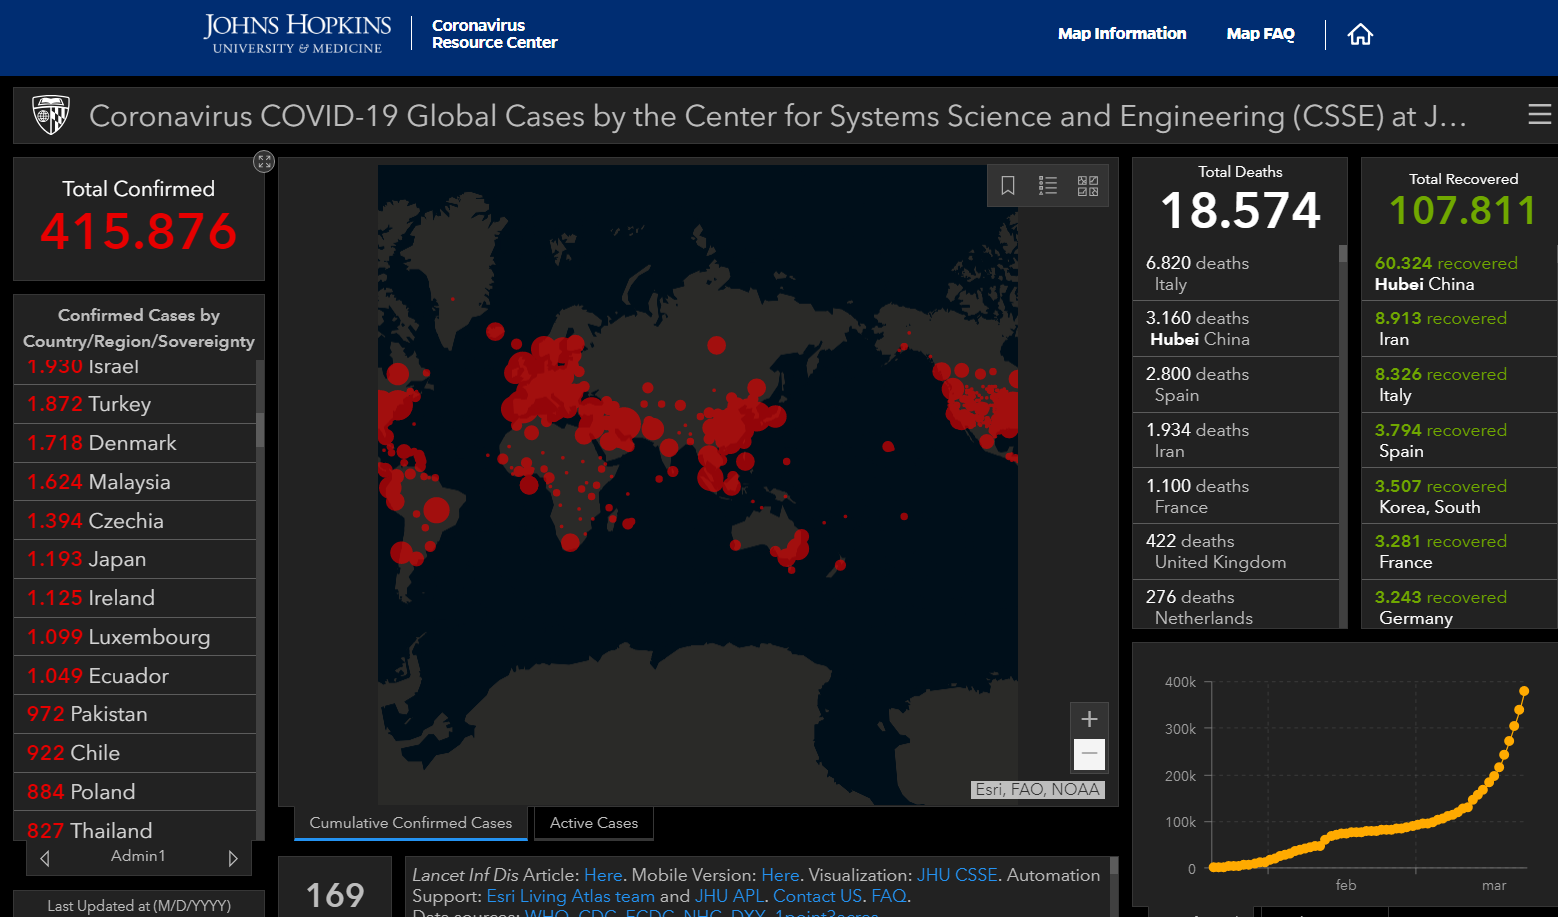
Task: Click the Johns Hopkins University & Medicine logo
Action: click(297, 34)
